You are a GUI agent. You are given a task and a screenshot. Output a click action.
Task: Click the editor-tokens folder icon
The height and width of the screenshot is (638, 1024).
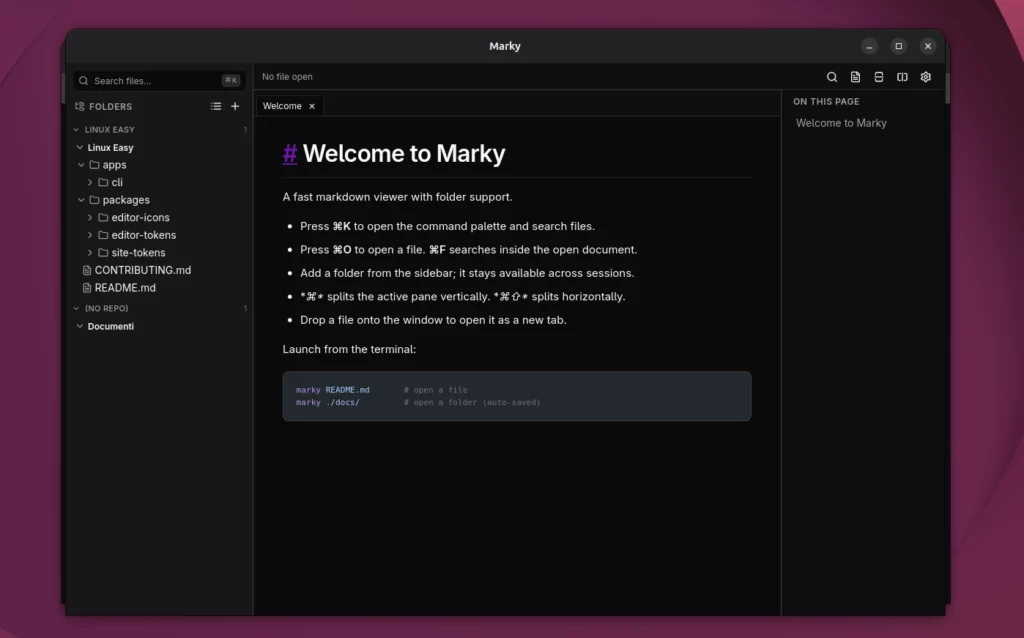pyautogui.click(x=103, y=235)
